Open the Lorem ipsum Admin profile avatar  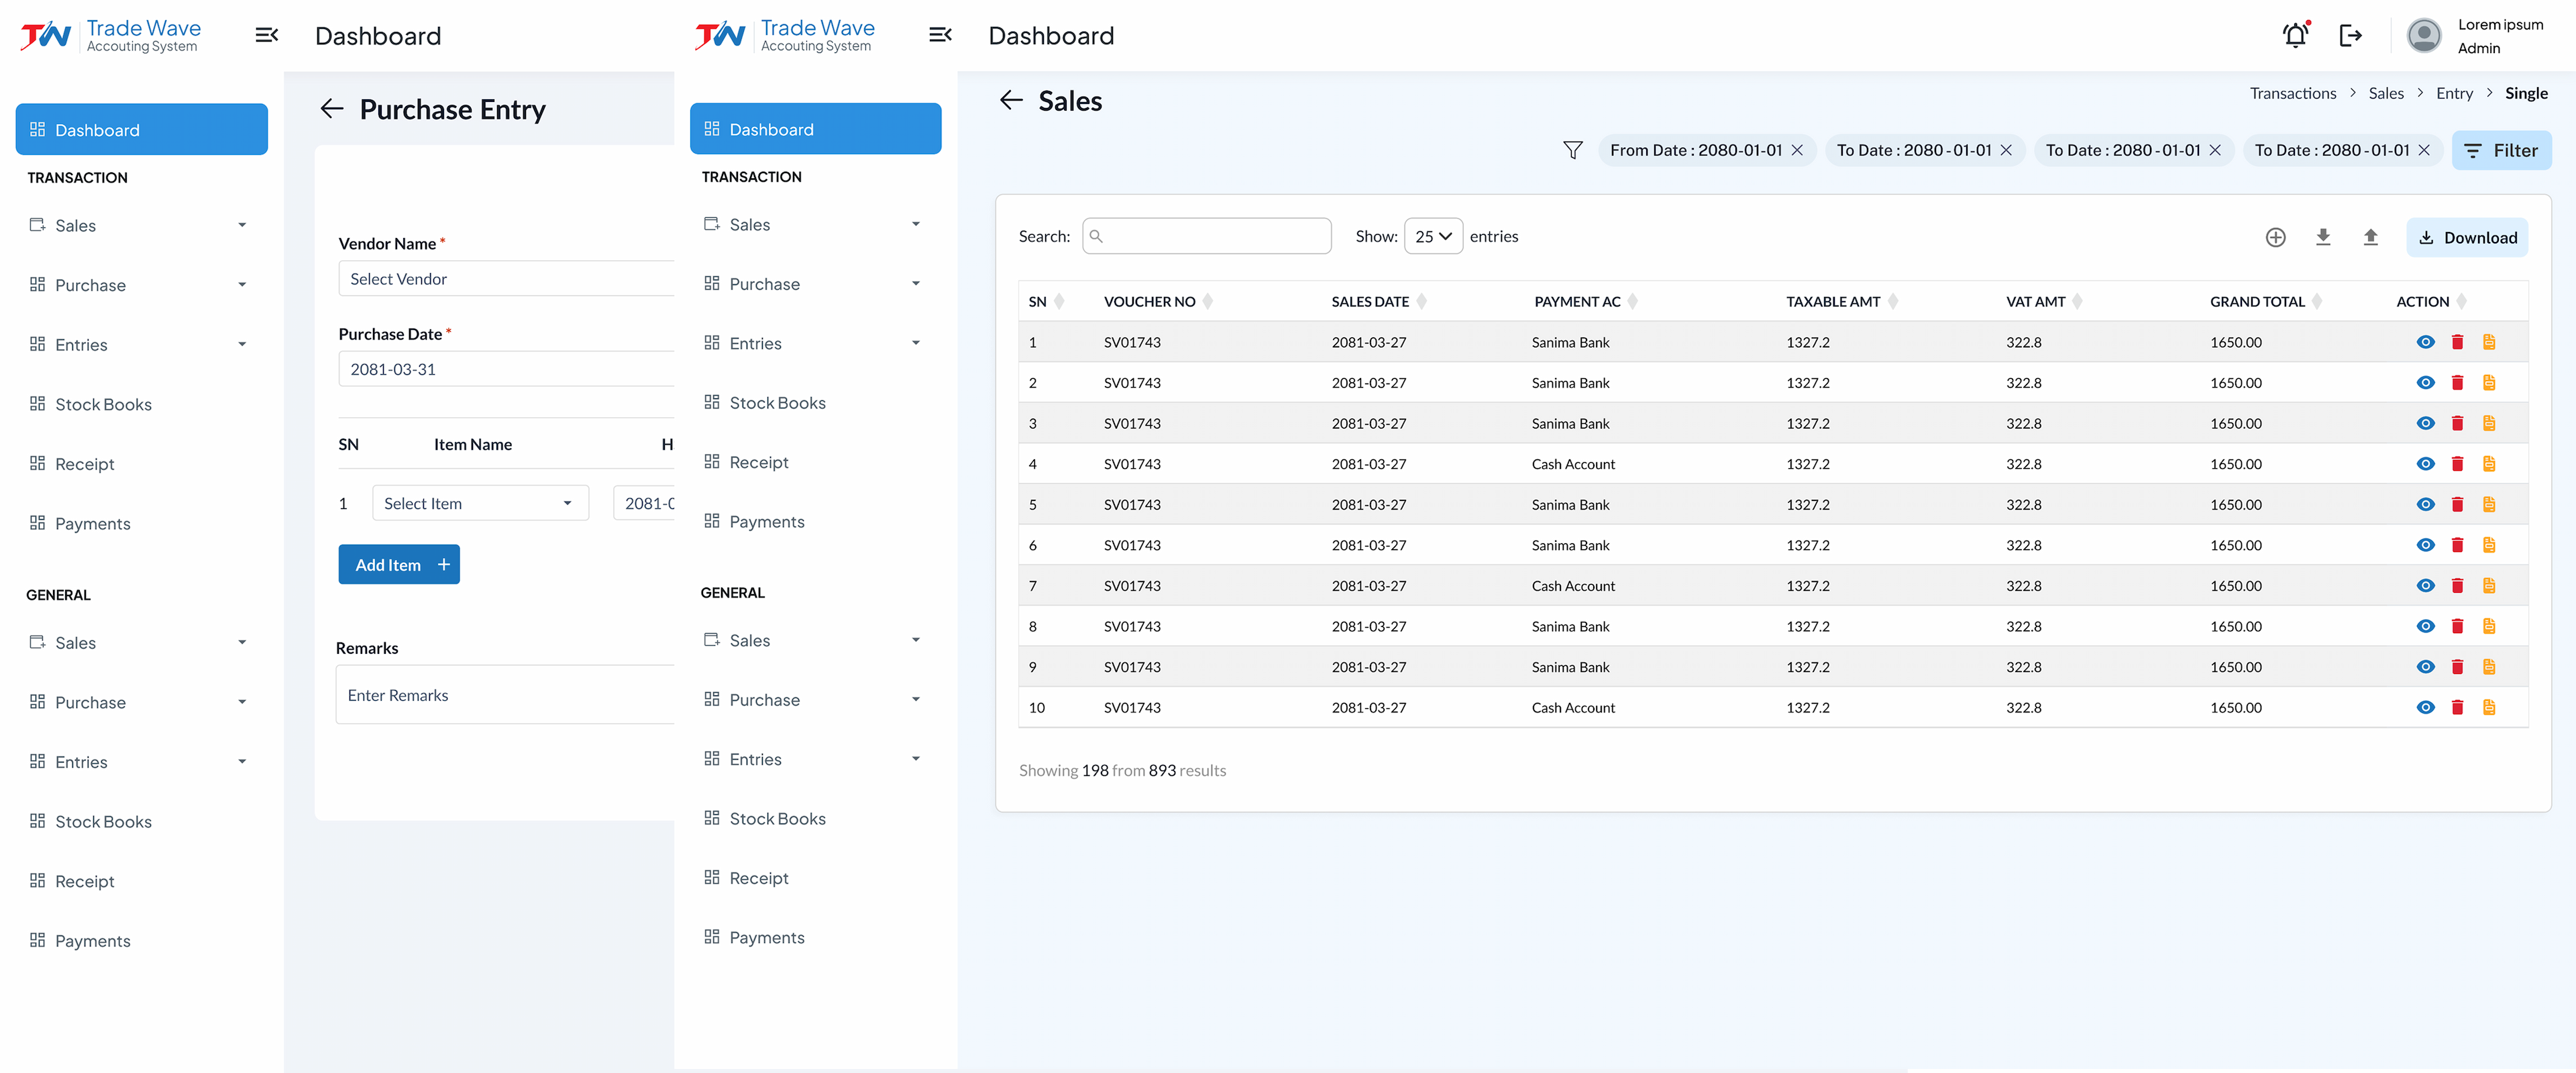pos(2423,36)
